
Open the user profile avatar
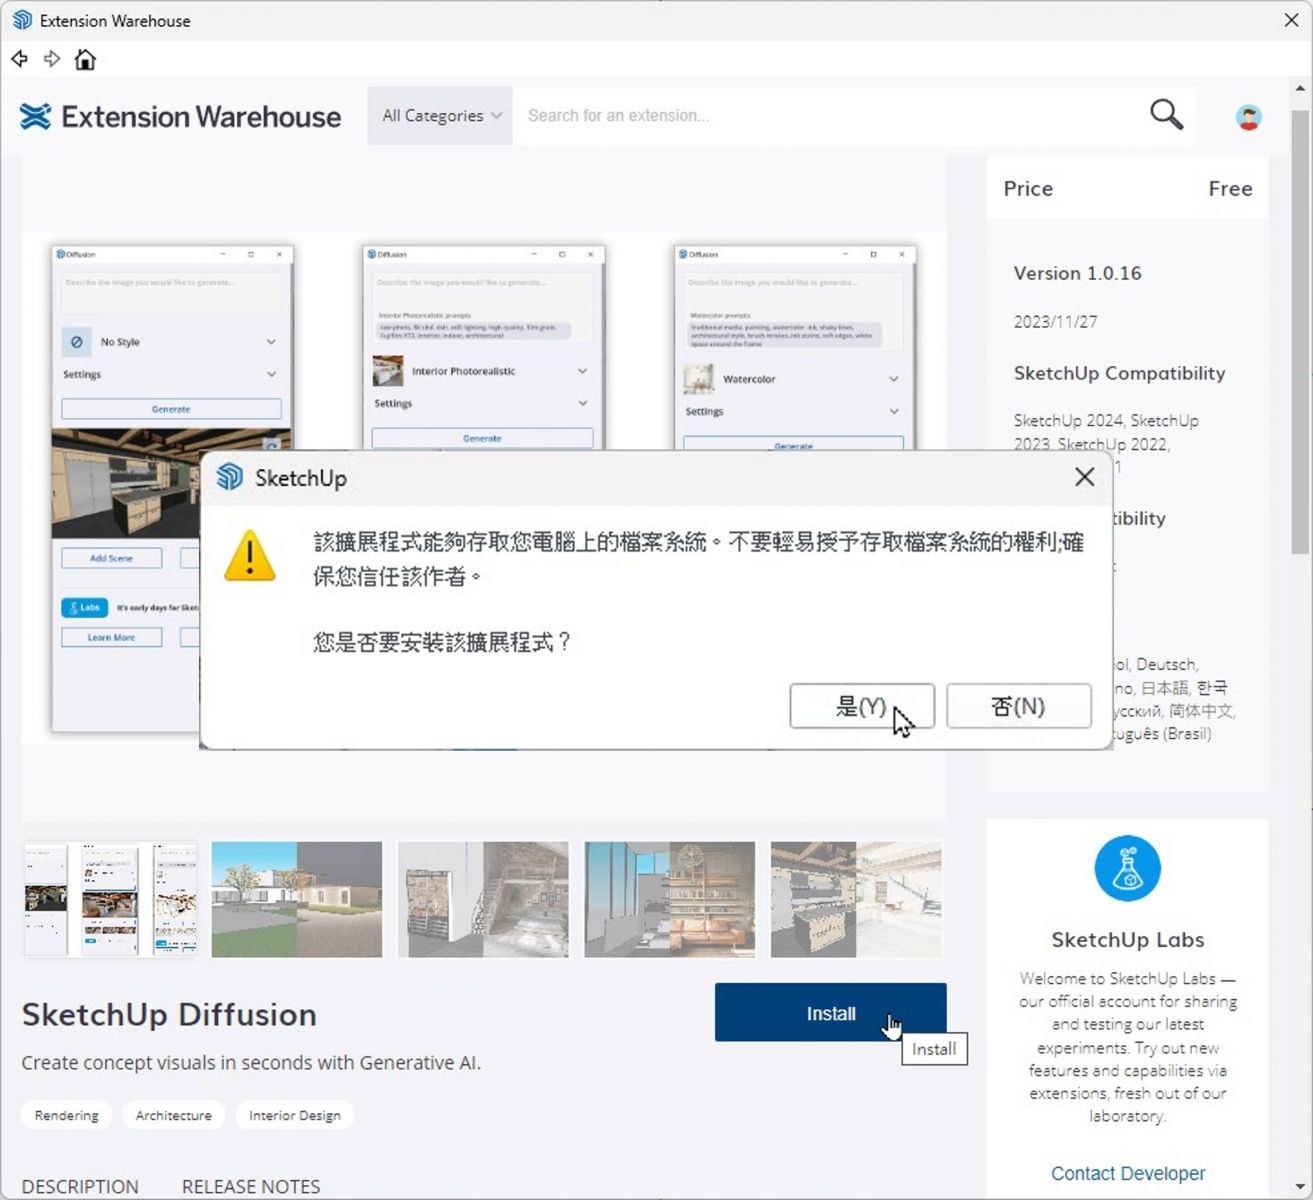coord(1248,117)
